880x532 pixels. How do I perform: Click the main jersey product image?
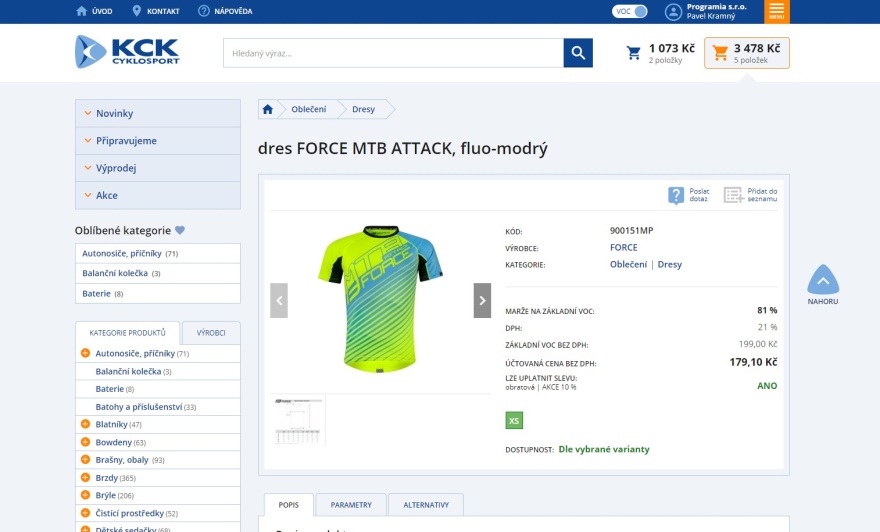381,299
